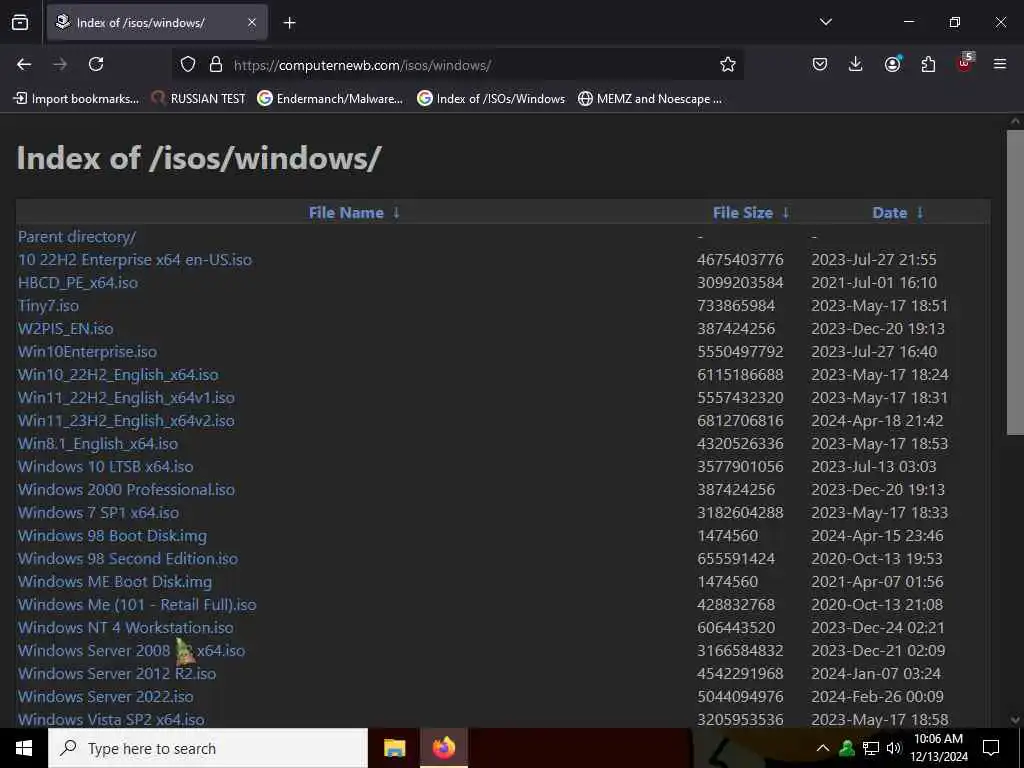Screen dimensions: 1024x768
Task: Click file size 4675403776
Action: point(740,259)
